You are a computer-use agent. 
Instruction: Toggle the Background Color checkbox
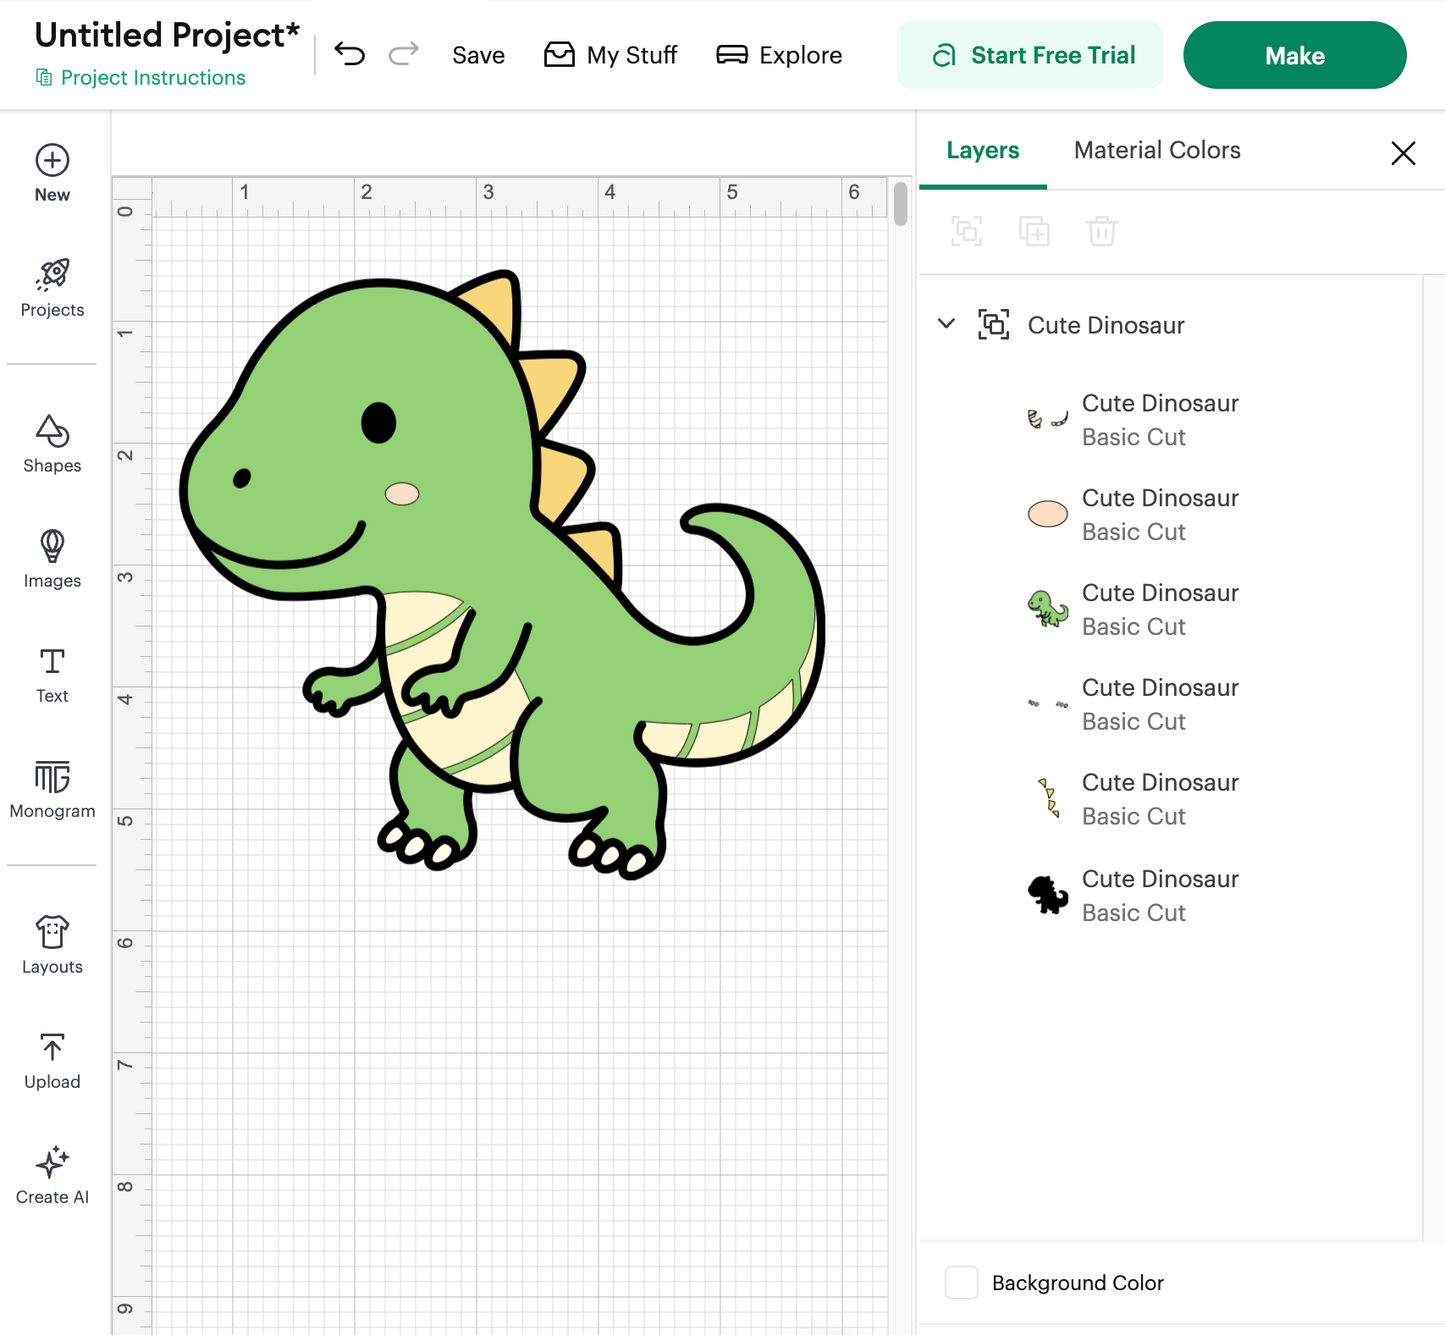pyautogui.click(x=961, y=1282)
